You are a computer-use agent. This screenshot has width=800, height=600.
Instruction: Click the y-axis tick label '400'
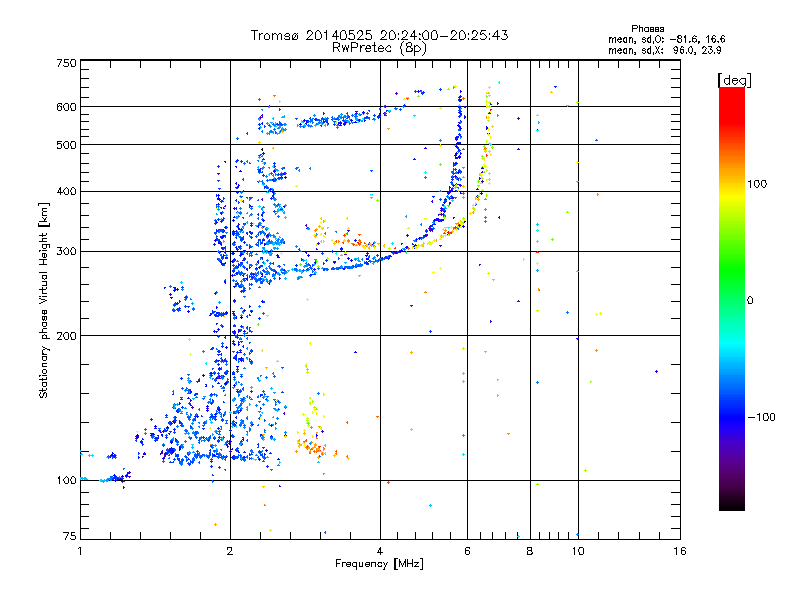click(x=66, y=192)
